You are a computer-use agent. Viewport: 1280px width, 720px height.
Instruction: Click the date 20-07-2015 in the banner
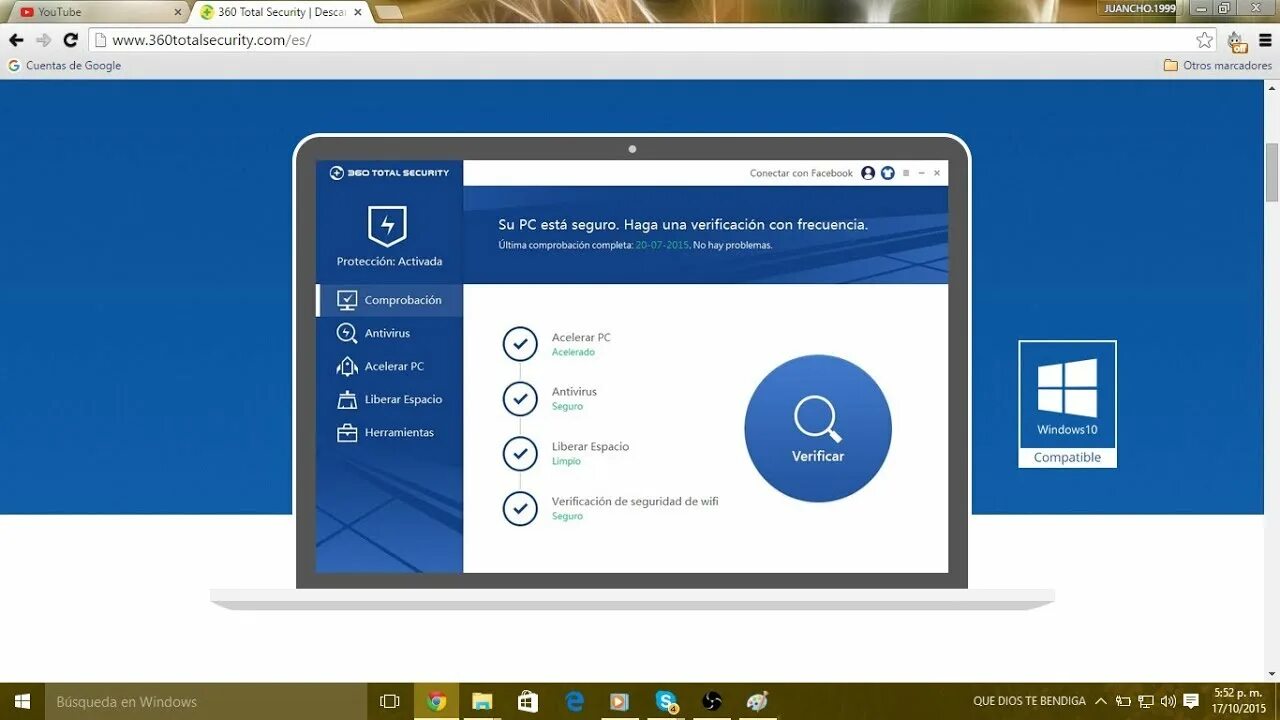tap(662, 245)
